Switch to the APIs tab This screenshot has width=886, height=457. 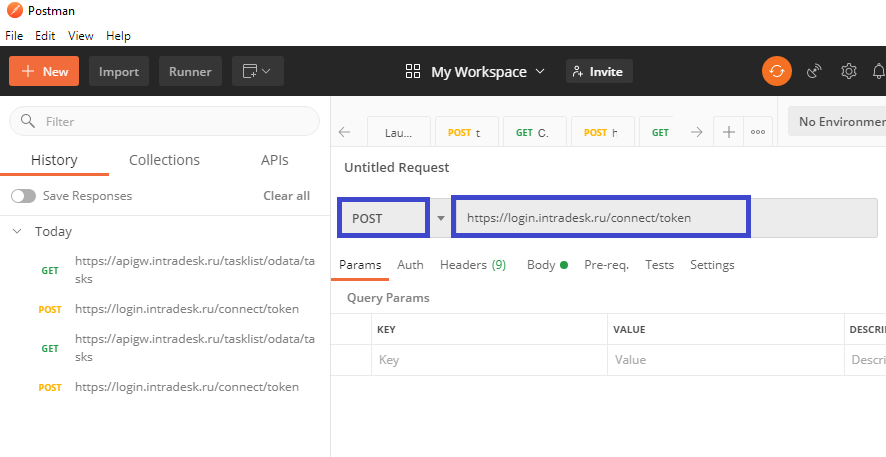[x=275, y=160]
